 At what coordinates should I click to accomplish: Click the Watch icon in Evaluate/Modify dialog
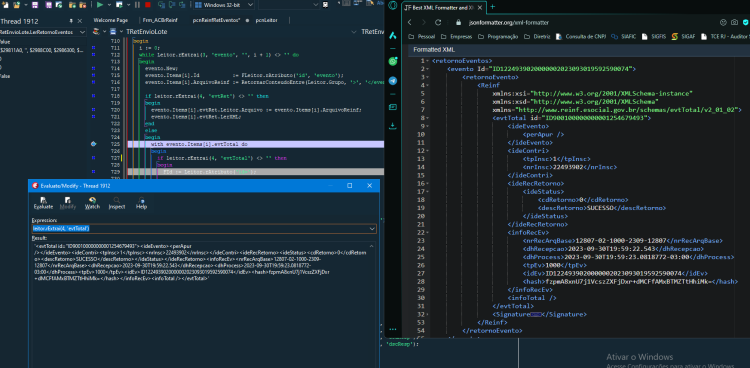coord(92,202)
